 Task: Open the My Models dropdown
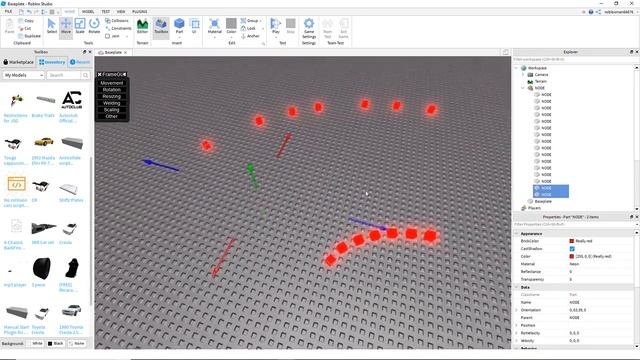coord(23,75)
